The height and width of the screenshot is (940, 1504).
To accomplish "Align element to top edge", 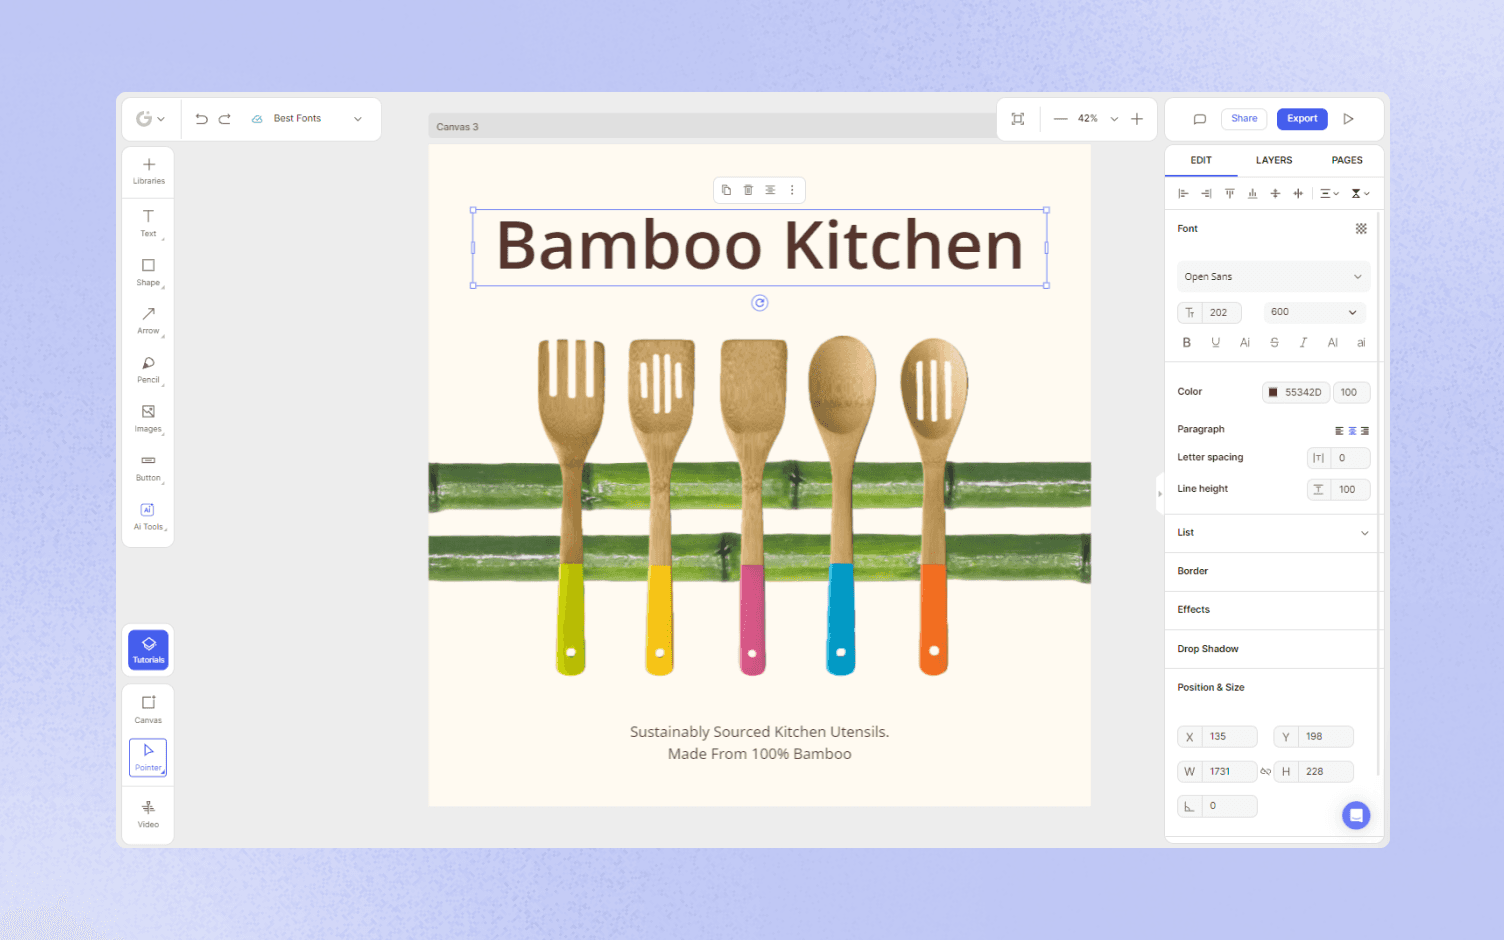I will point(1229,194).
